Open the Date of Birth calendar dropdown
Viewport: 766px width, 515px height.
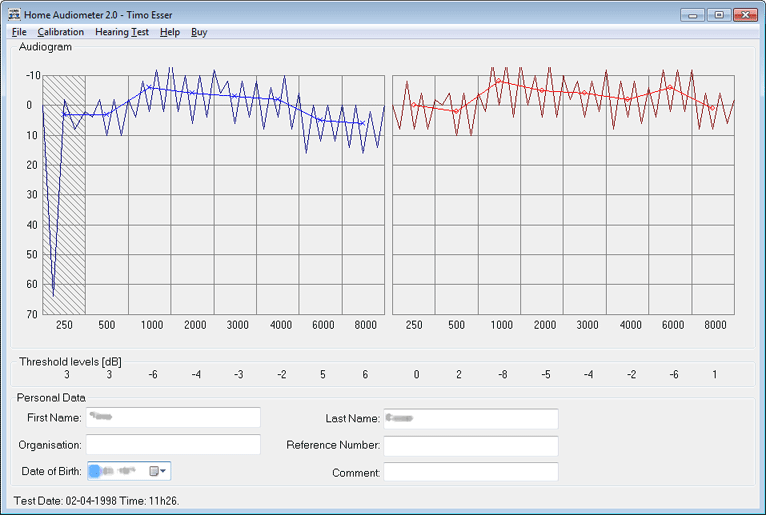[x=158, y=471]
